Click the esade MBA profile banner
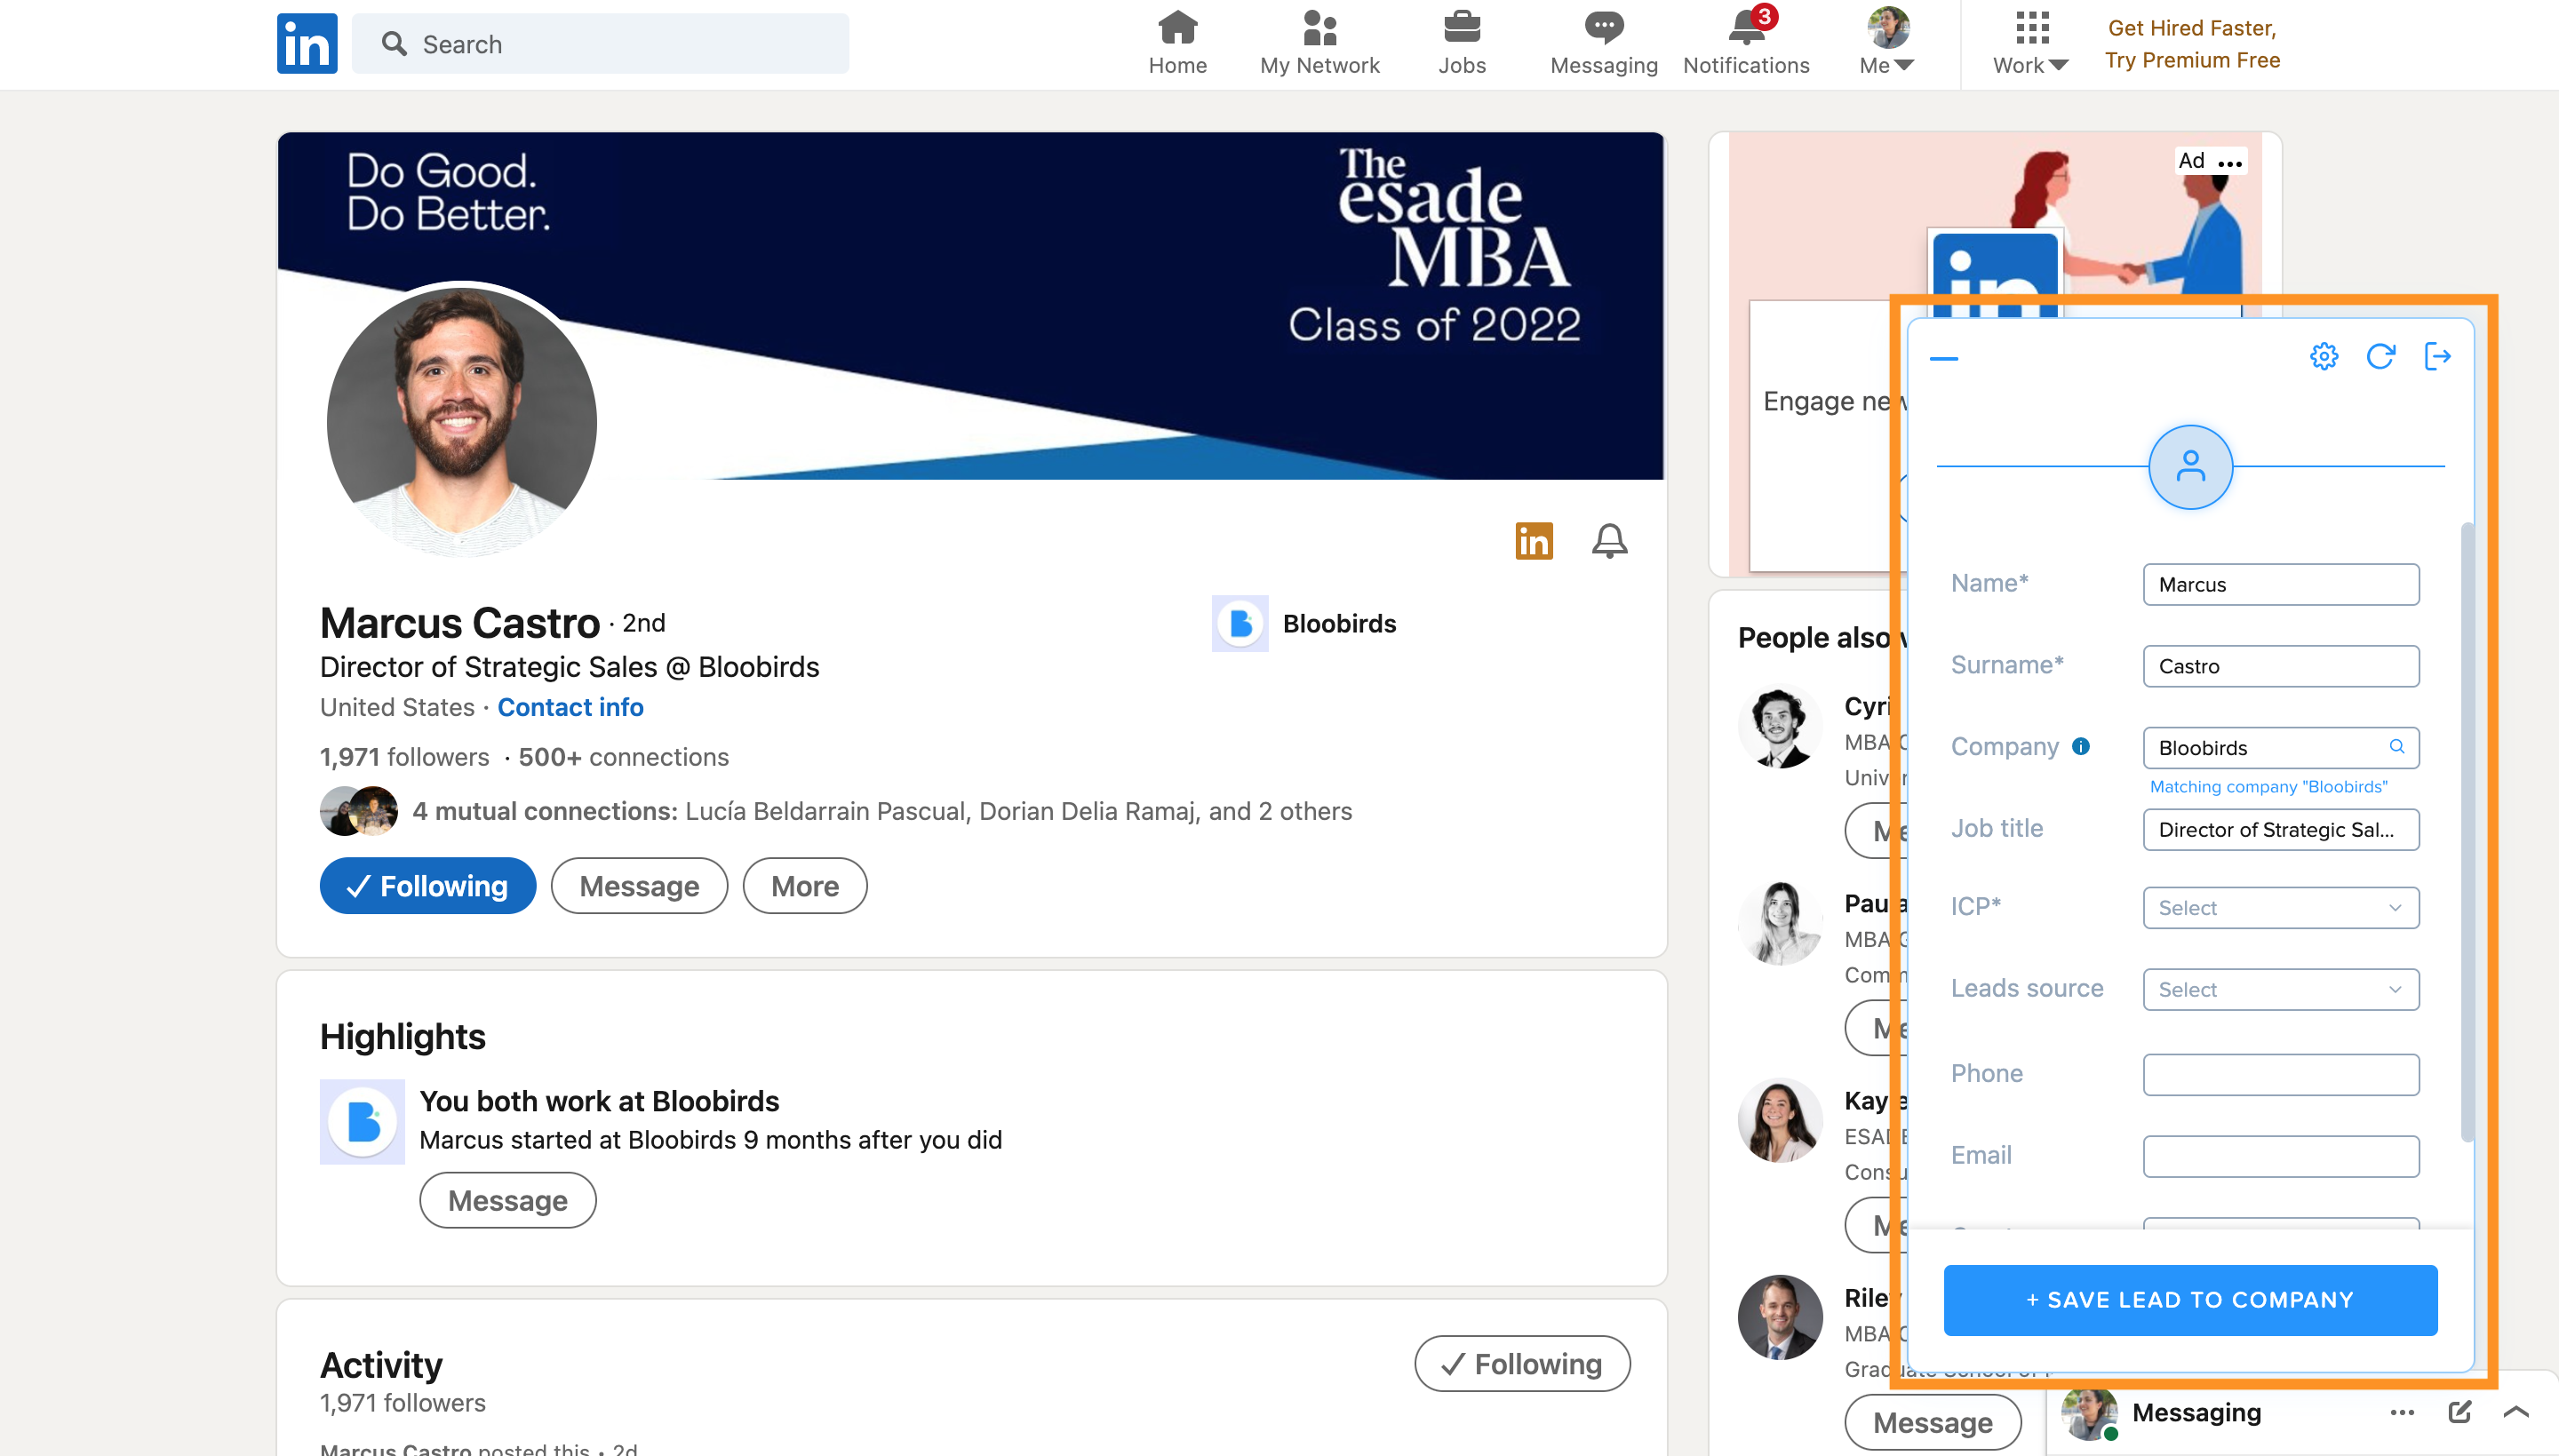Screen dimensions: 2559x1456 [x=970, y=305]
